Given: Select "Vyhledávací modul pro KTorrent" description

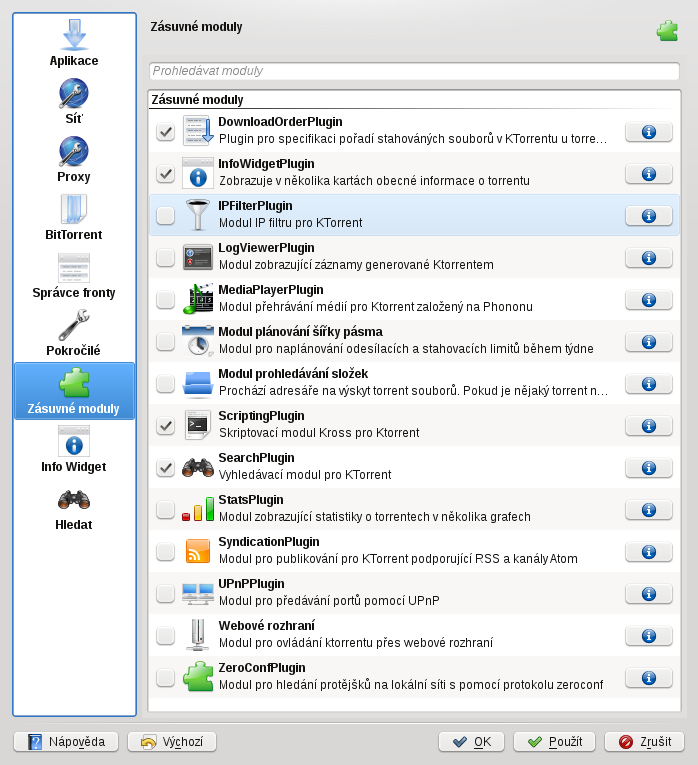Looking at the screenshot, I should click(x=305, y=475).
